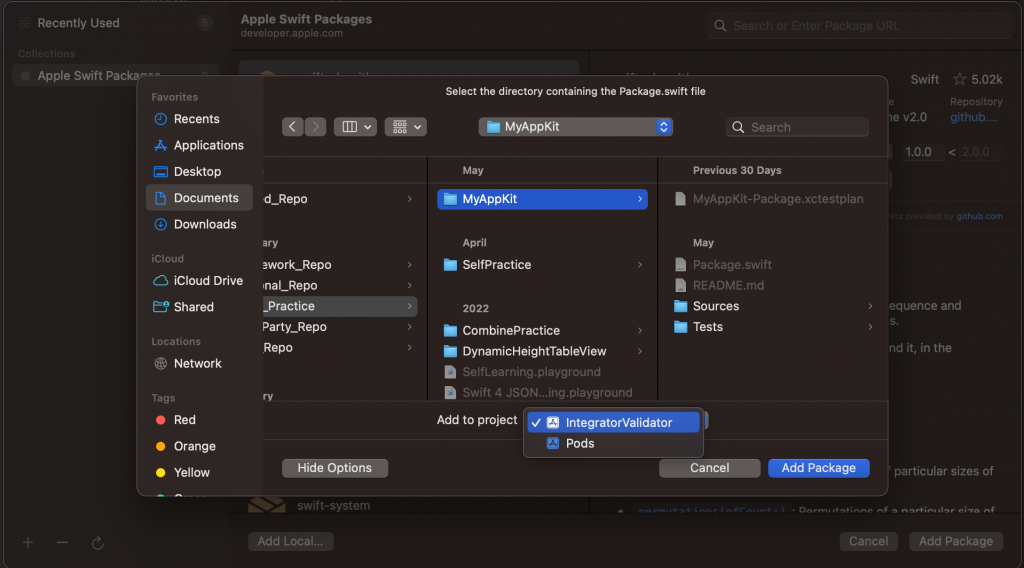Cancel the file selection dialog
The image size is (1024, 568).
coord(709,468)
